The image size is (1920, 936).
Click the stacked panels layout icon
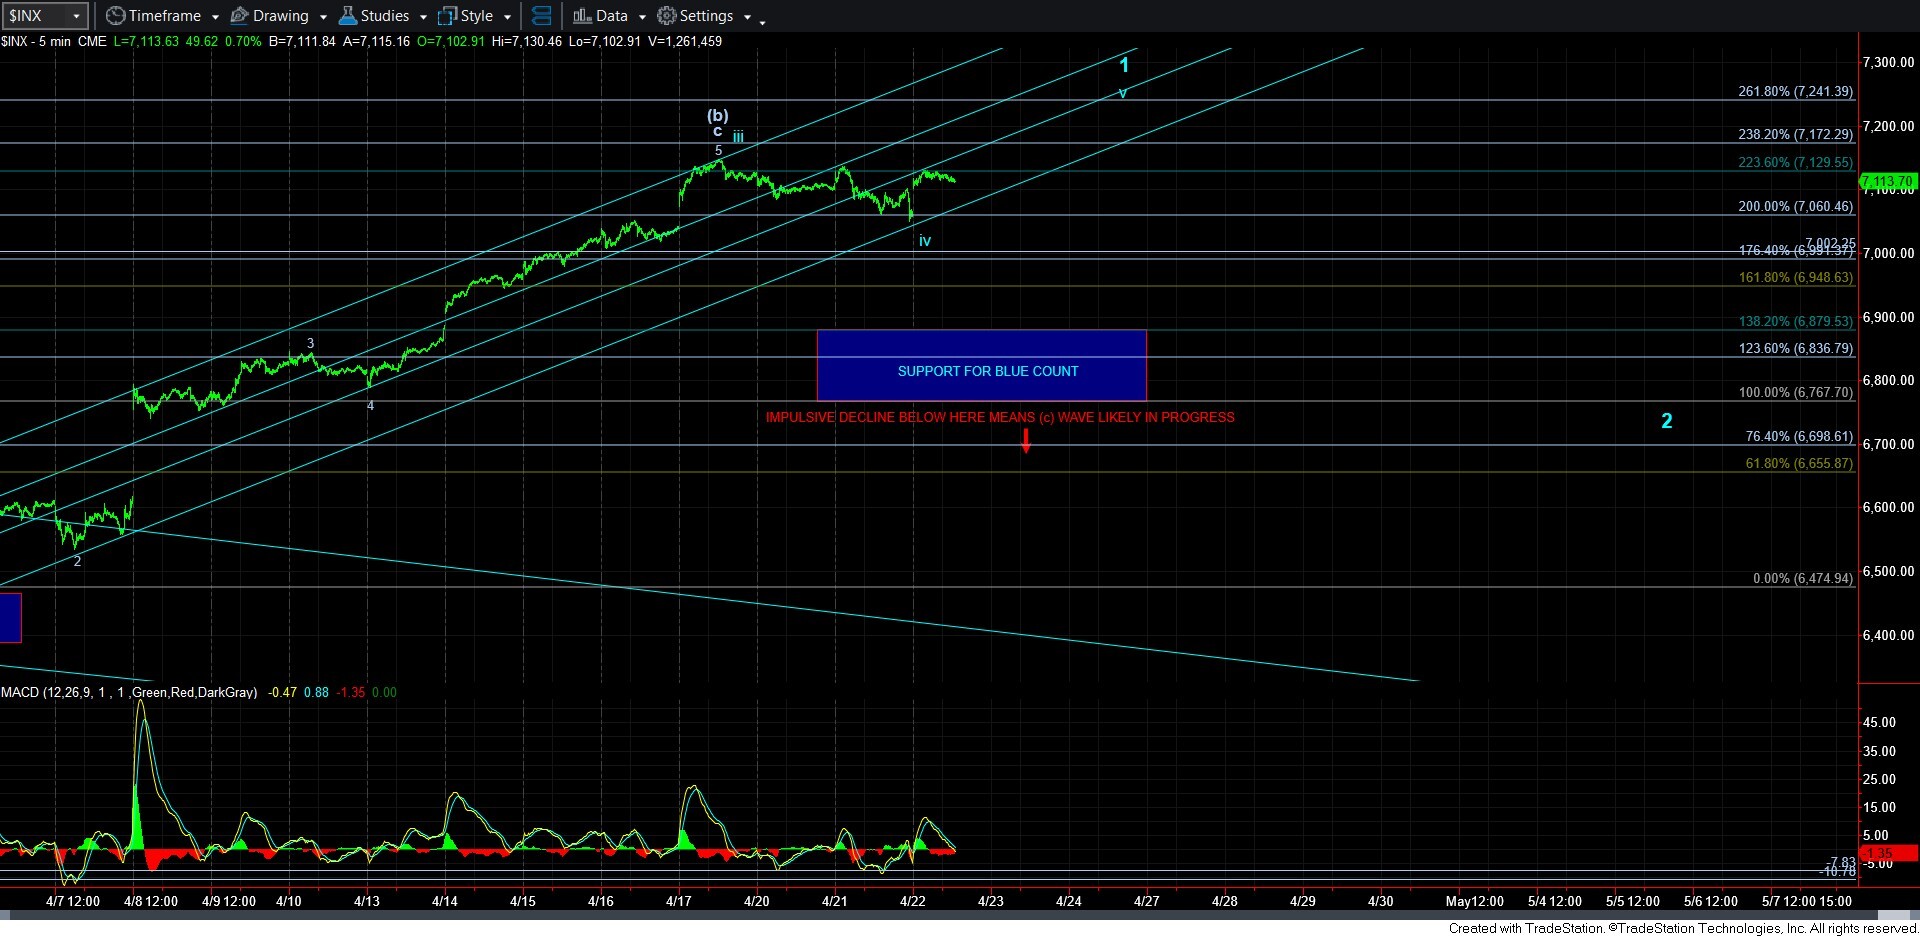click(541, 16)
